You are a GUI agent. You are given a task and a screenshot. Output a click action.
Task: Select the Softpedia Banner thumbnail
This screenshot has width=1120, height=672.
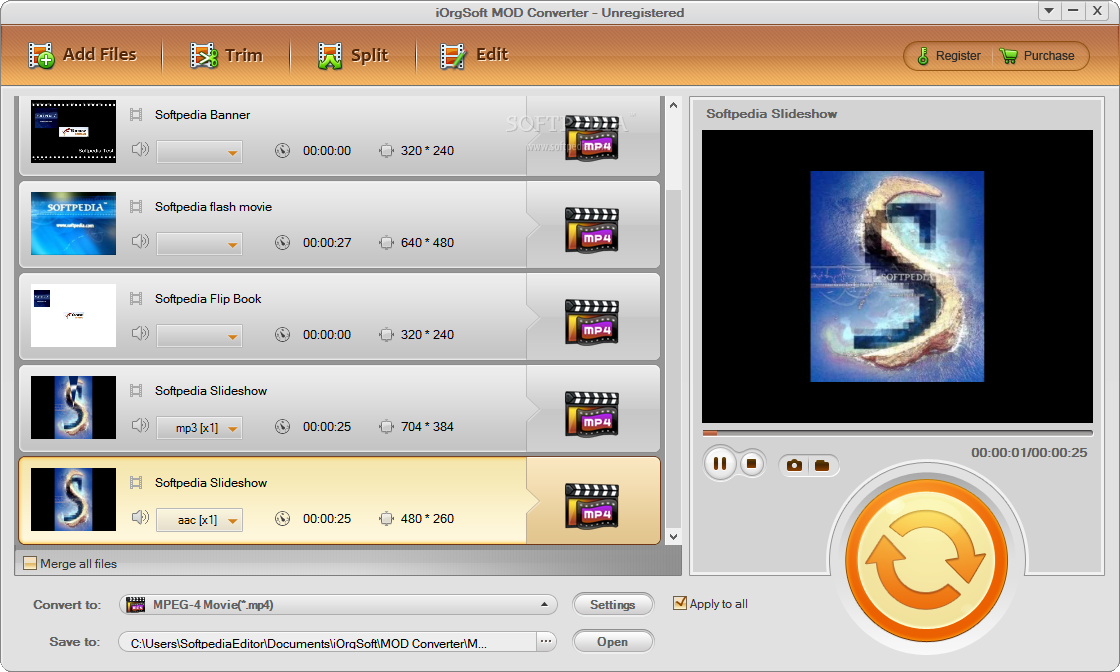click(x=74, y=131)
